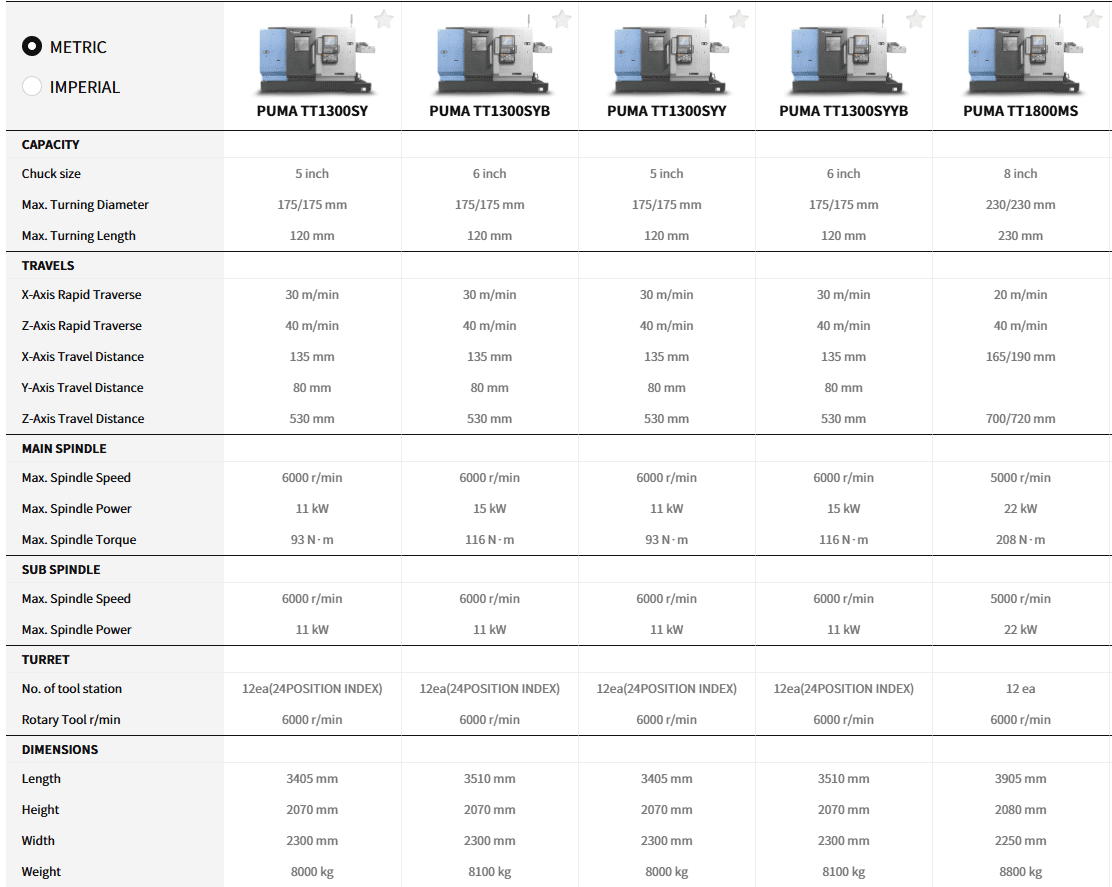Mark PUMA TT1300SYYB with the star icon
This screenshot has width=1112, height=887.
[x=915, y=19]
